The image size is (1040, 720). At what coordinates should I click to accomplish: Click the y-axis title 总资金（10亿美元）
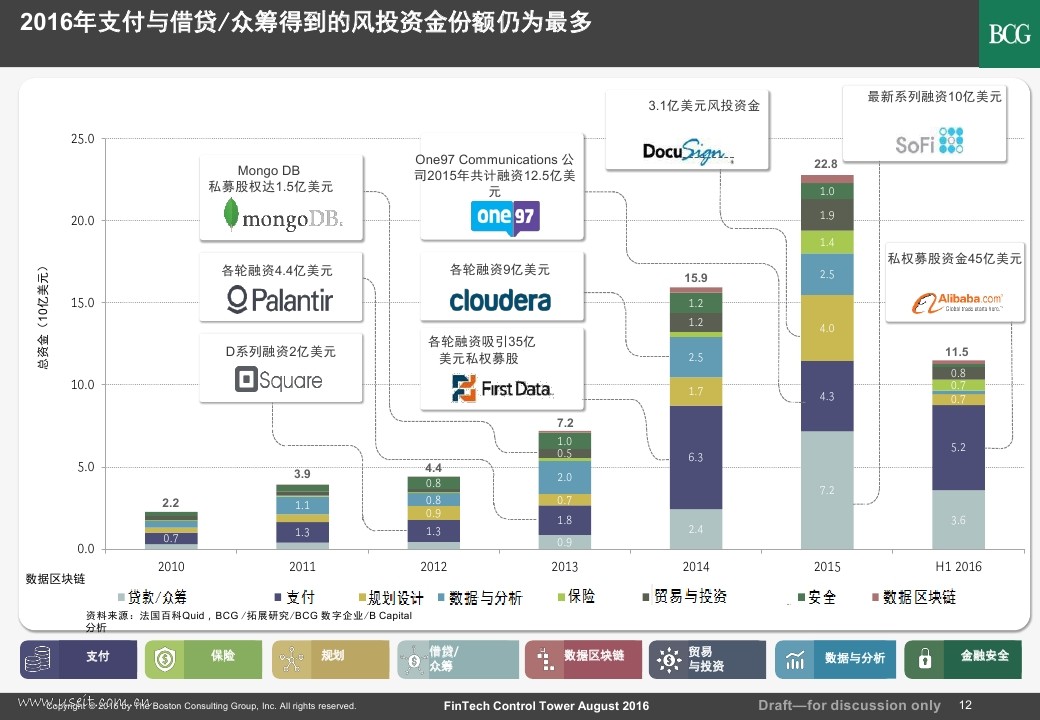[42, 317]
